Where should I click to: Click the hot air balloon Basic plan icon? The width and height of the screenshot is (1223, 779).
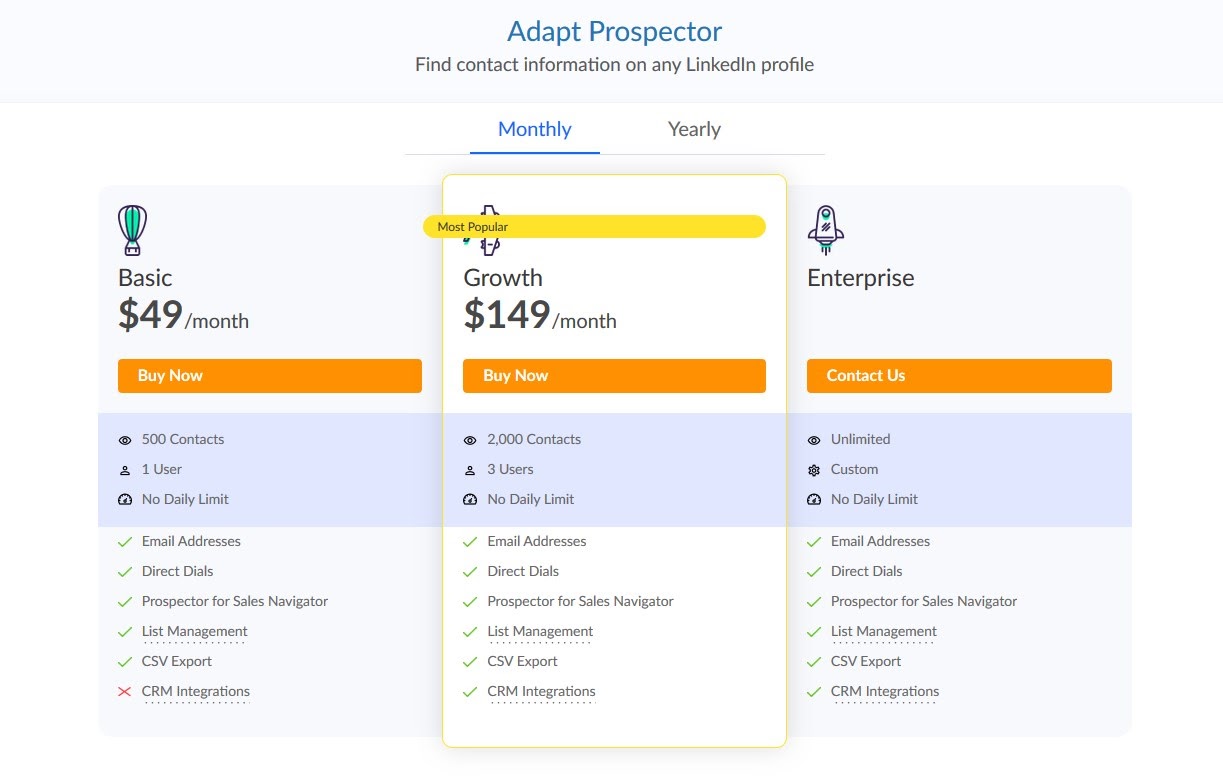133,230
